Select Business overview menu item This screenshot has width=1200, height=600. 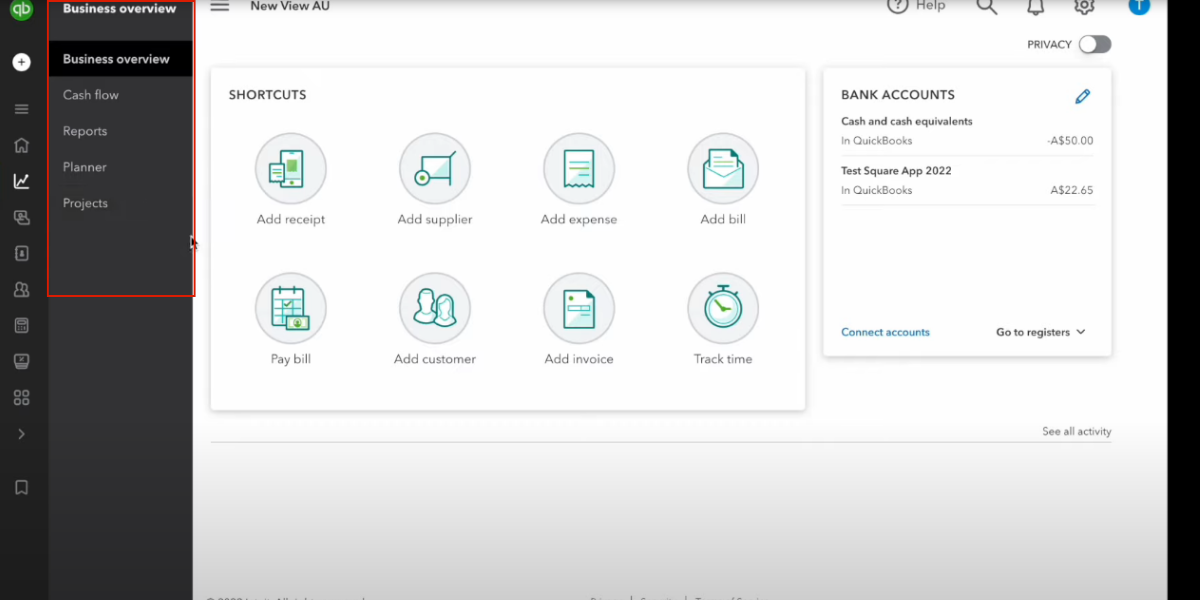click(120, 59)
